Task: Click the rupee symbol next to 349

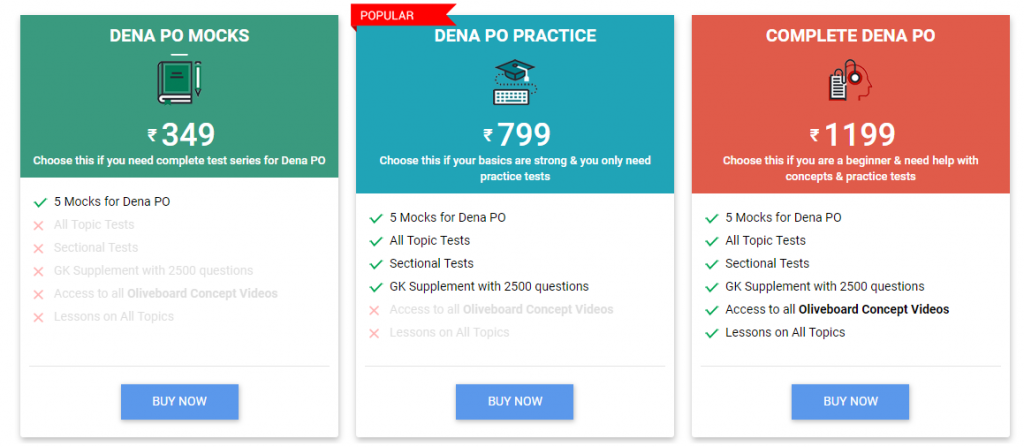Action: coord(152,135)
